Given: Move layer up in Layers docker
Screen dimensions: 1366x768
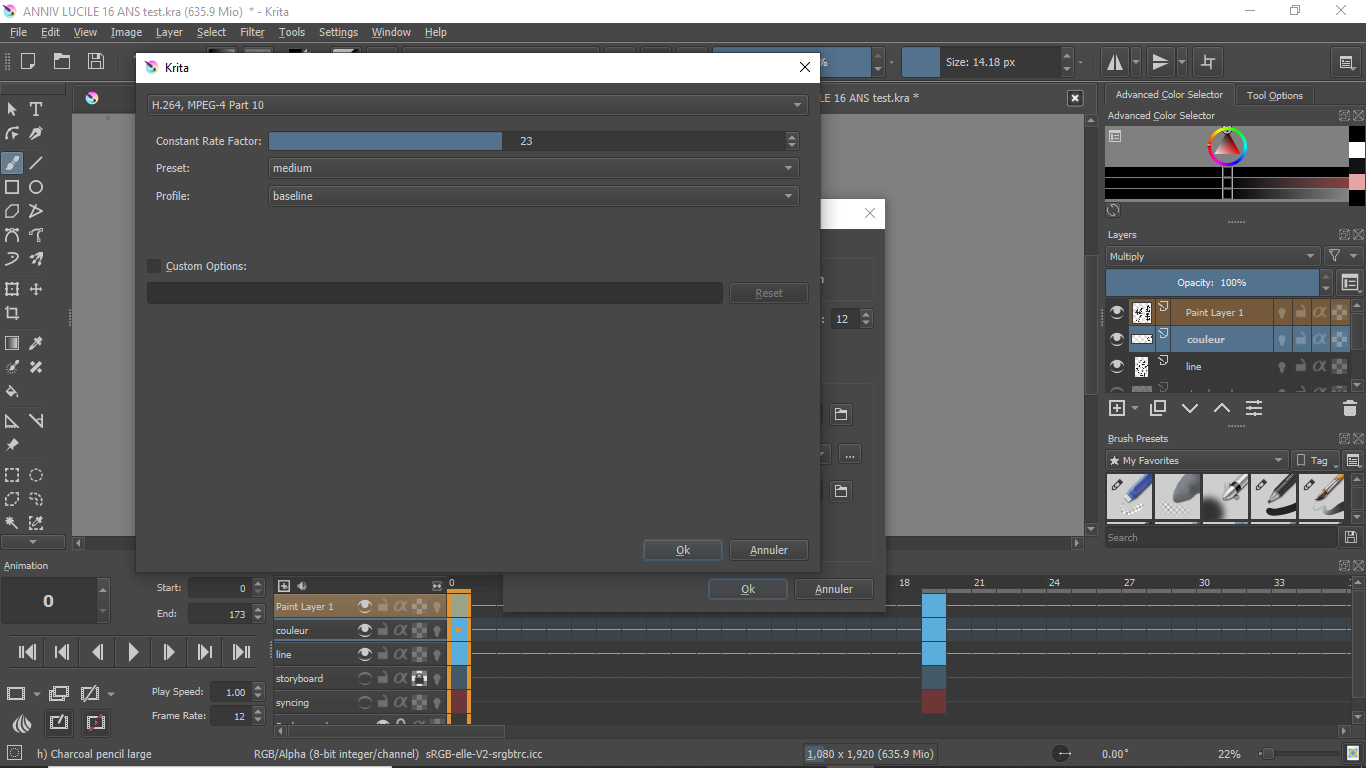Looking at the screenshot, I should click(1222, 408).
